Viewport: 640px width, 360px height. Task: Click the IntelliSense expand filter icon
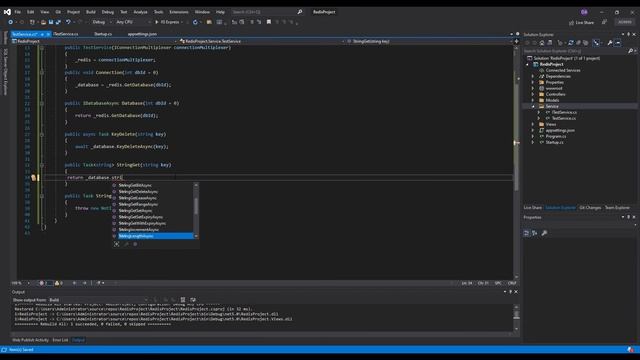tap(117, 244)
